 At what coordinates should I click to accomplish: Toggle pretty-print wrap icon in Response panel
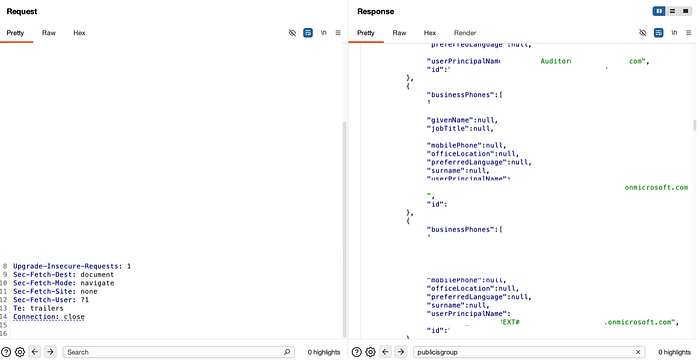[x=658, y=33]
